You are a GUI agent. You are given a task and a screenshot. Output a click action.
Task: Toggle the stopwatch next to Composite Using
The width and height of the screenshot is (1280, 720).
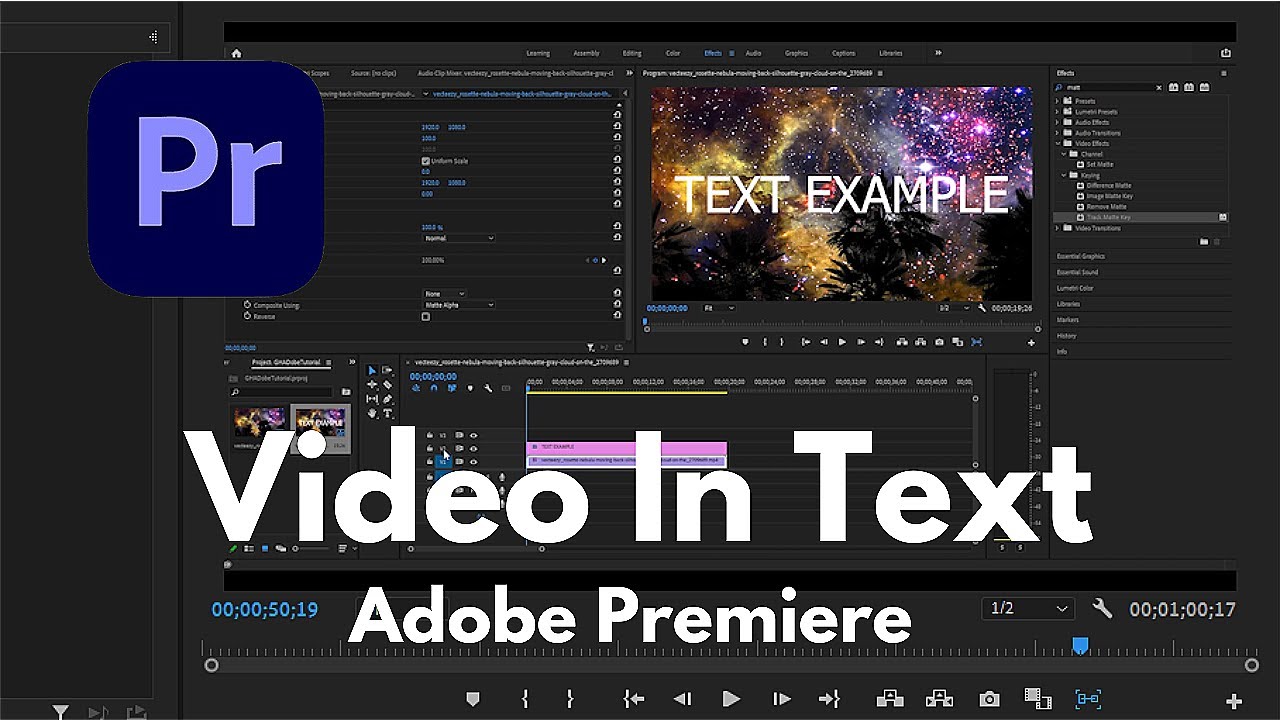tap(247, 305)
